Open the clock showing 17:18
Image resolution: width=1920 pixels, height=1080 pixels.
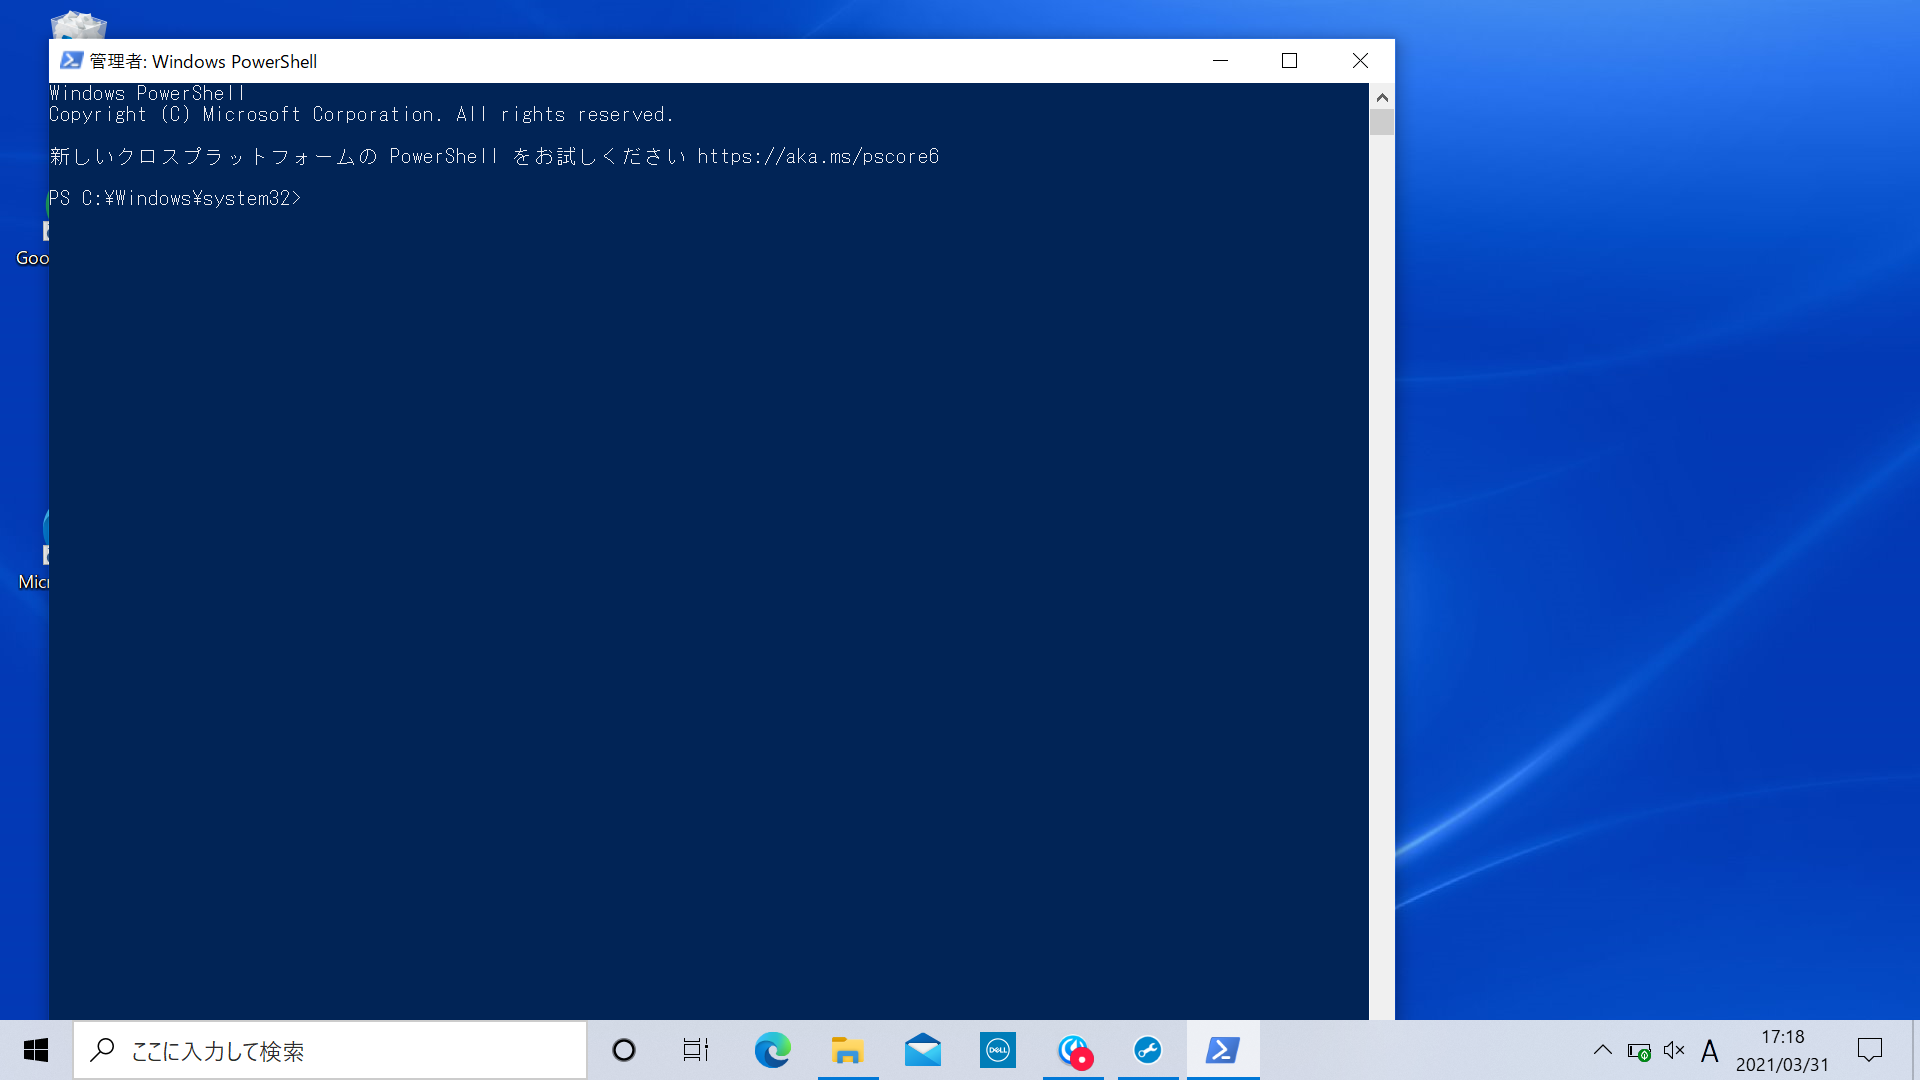tap(1783, 1050)
